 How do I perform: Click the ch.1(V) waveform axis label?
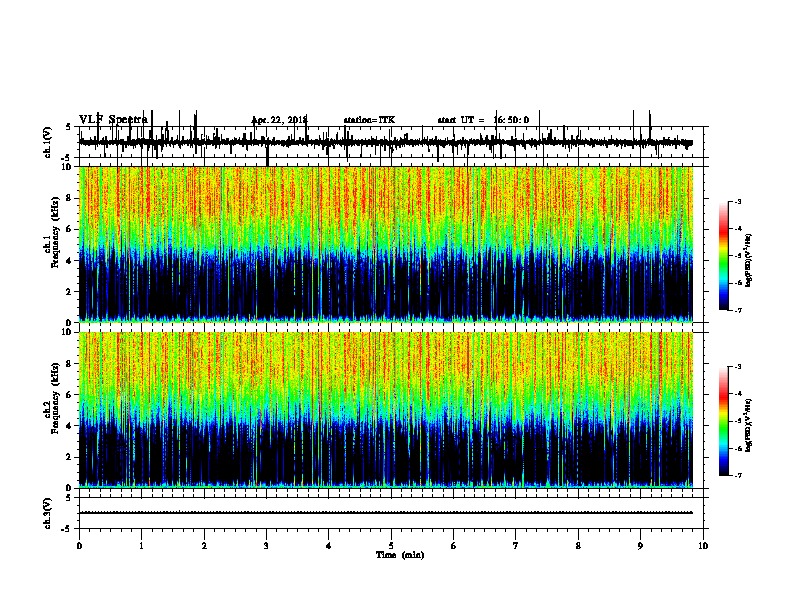pyautogui.click(x=47, y=142)
